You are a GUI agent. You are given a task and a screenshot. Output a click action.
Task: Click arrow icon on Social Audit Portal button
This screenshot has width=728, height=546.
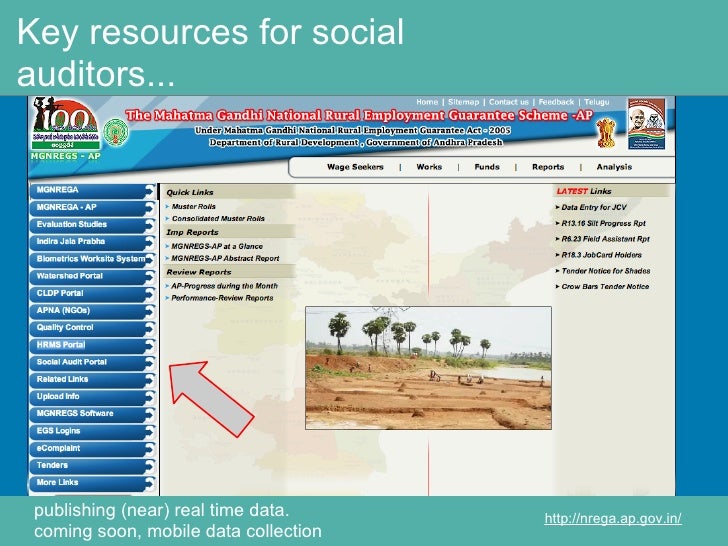149,363
